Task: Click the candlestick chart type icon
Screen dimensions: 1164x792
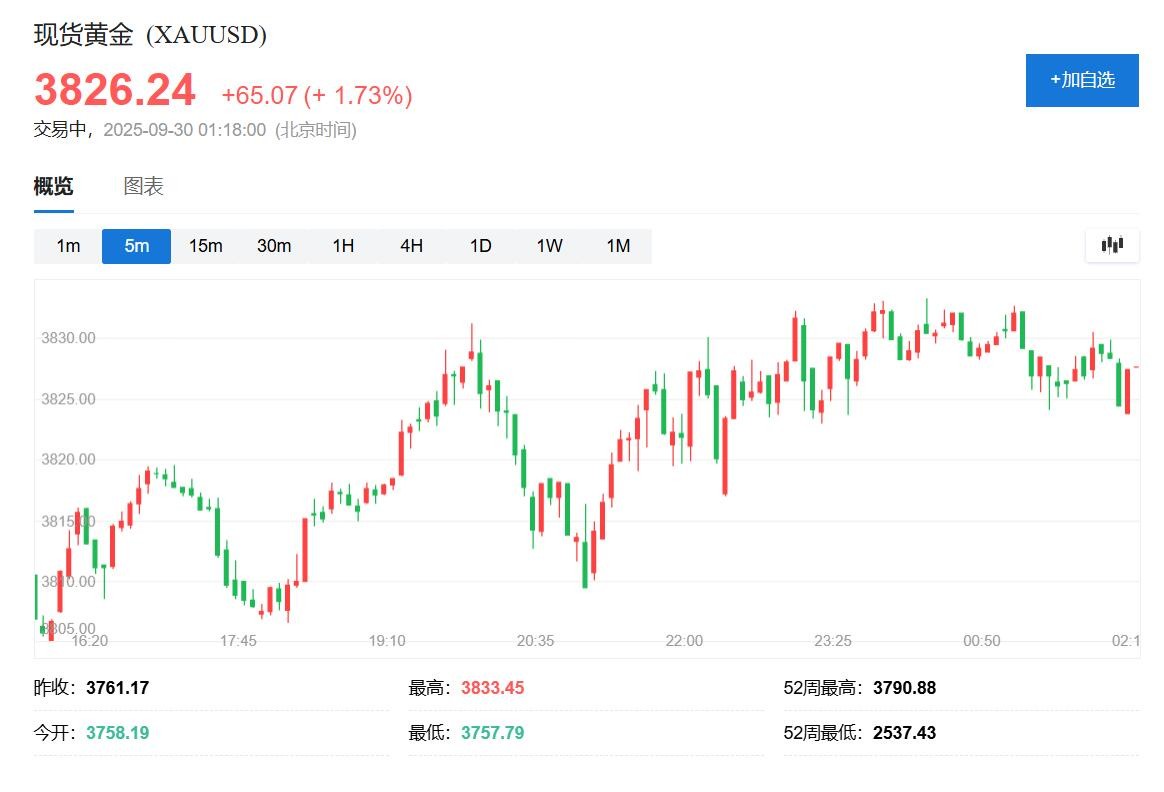Action: tap(1112, 245)
